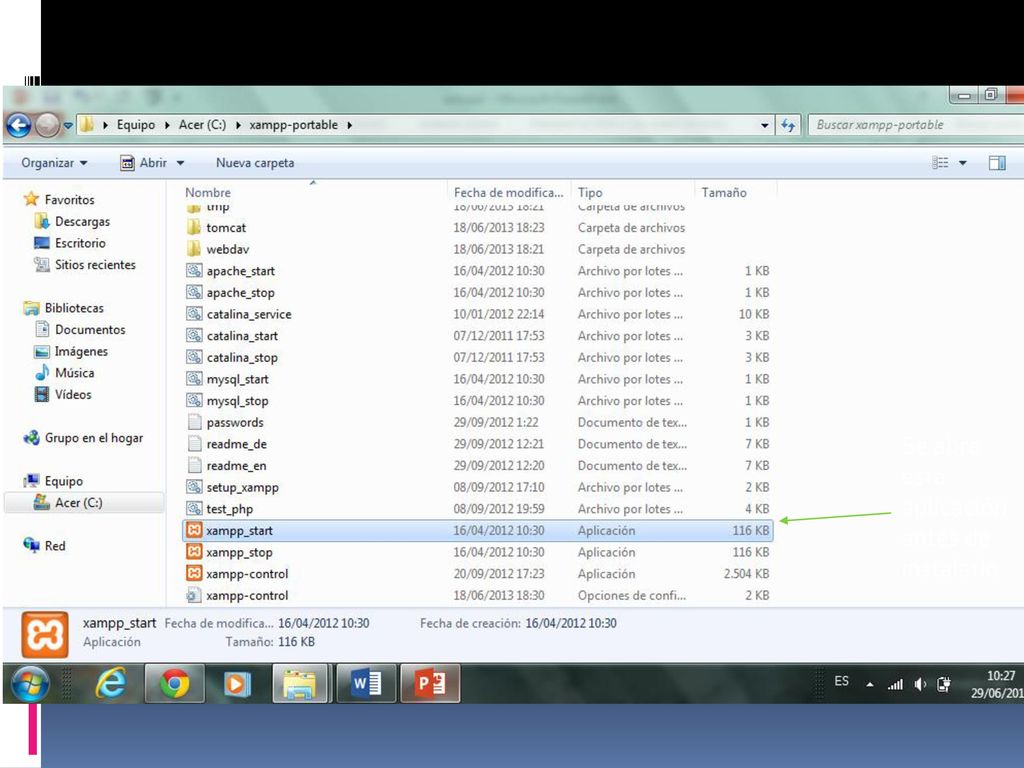Open the Organizar menu

tap(54, 163)
